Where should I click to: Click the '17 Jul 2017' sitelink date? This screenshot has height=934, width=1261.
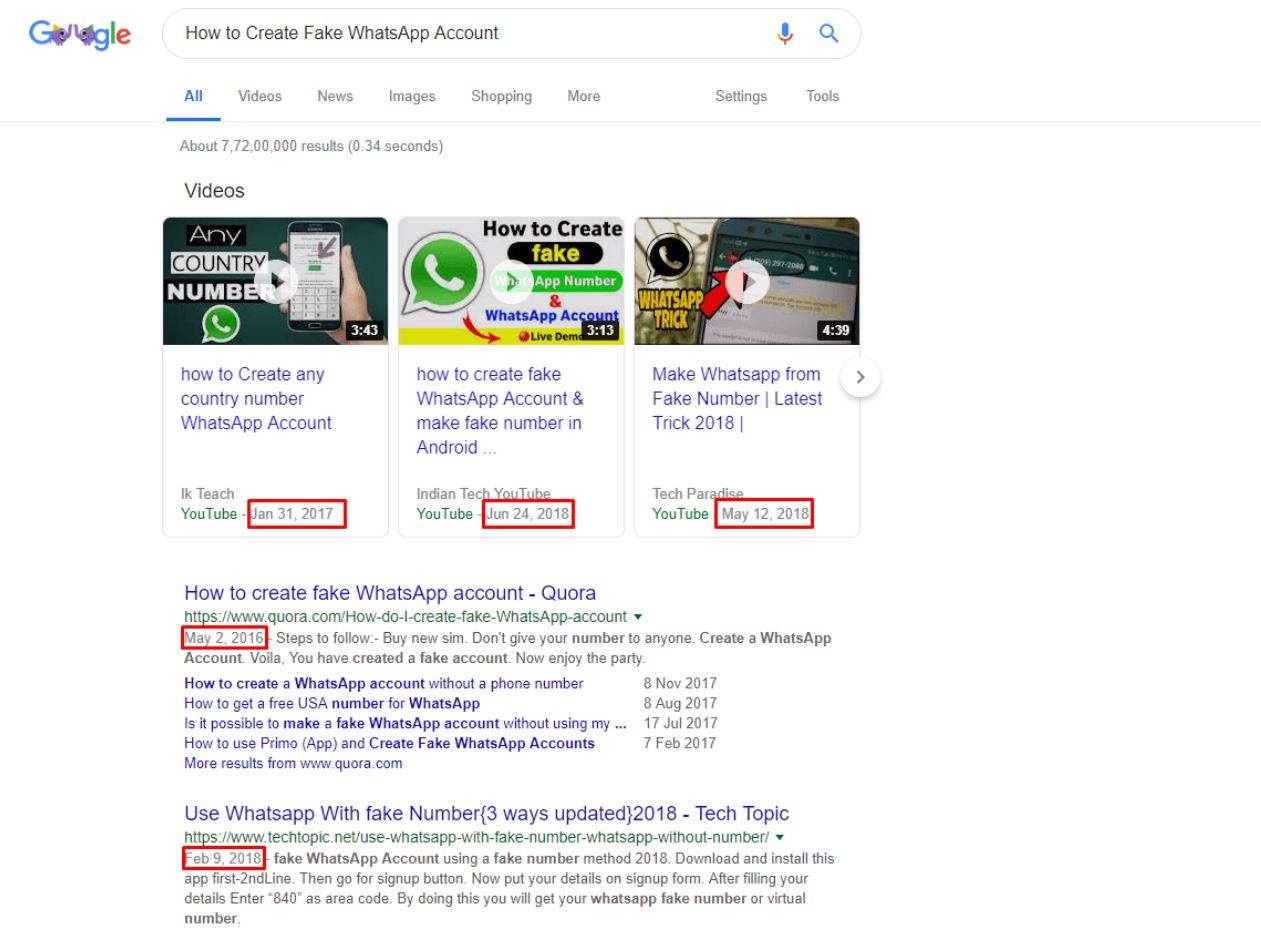click(679, 723)
